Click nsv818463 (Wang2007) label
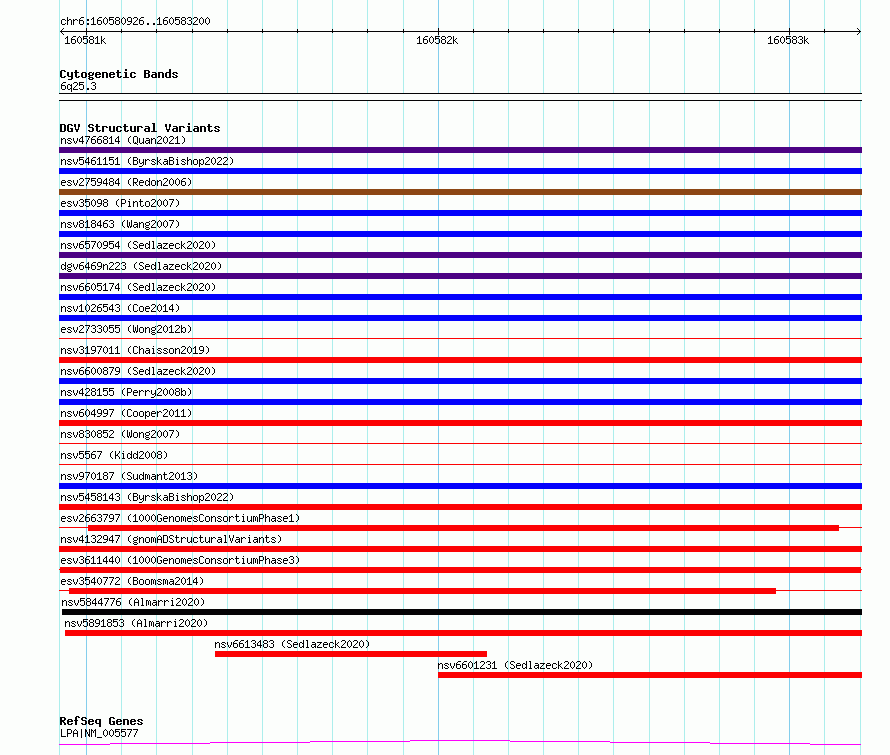This screenshot has width=890, height=755. (x=120, y=224)
